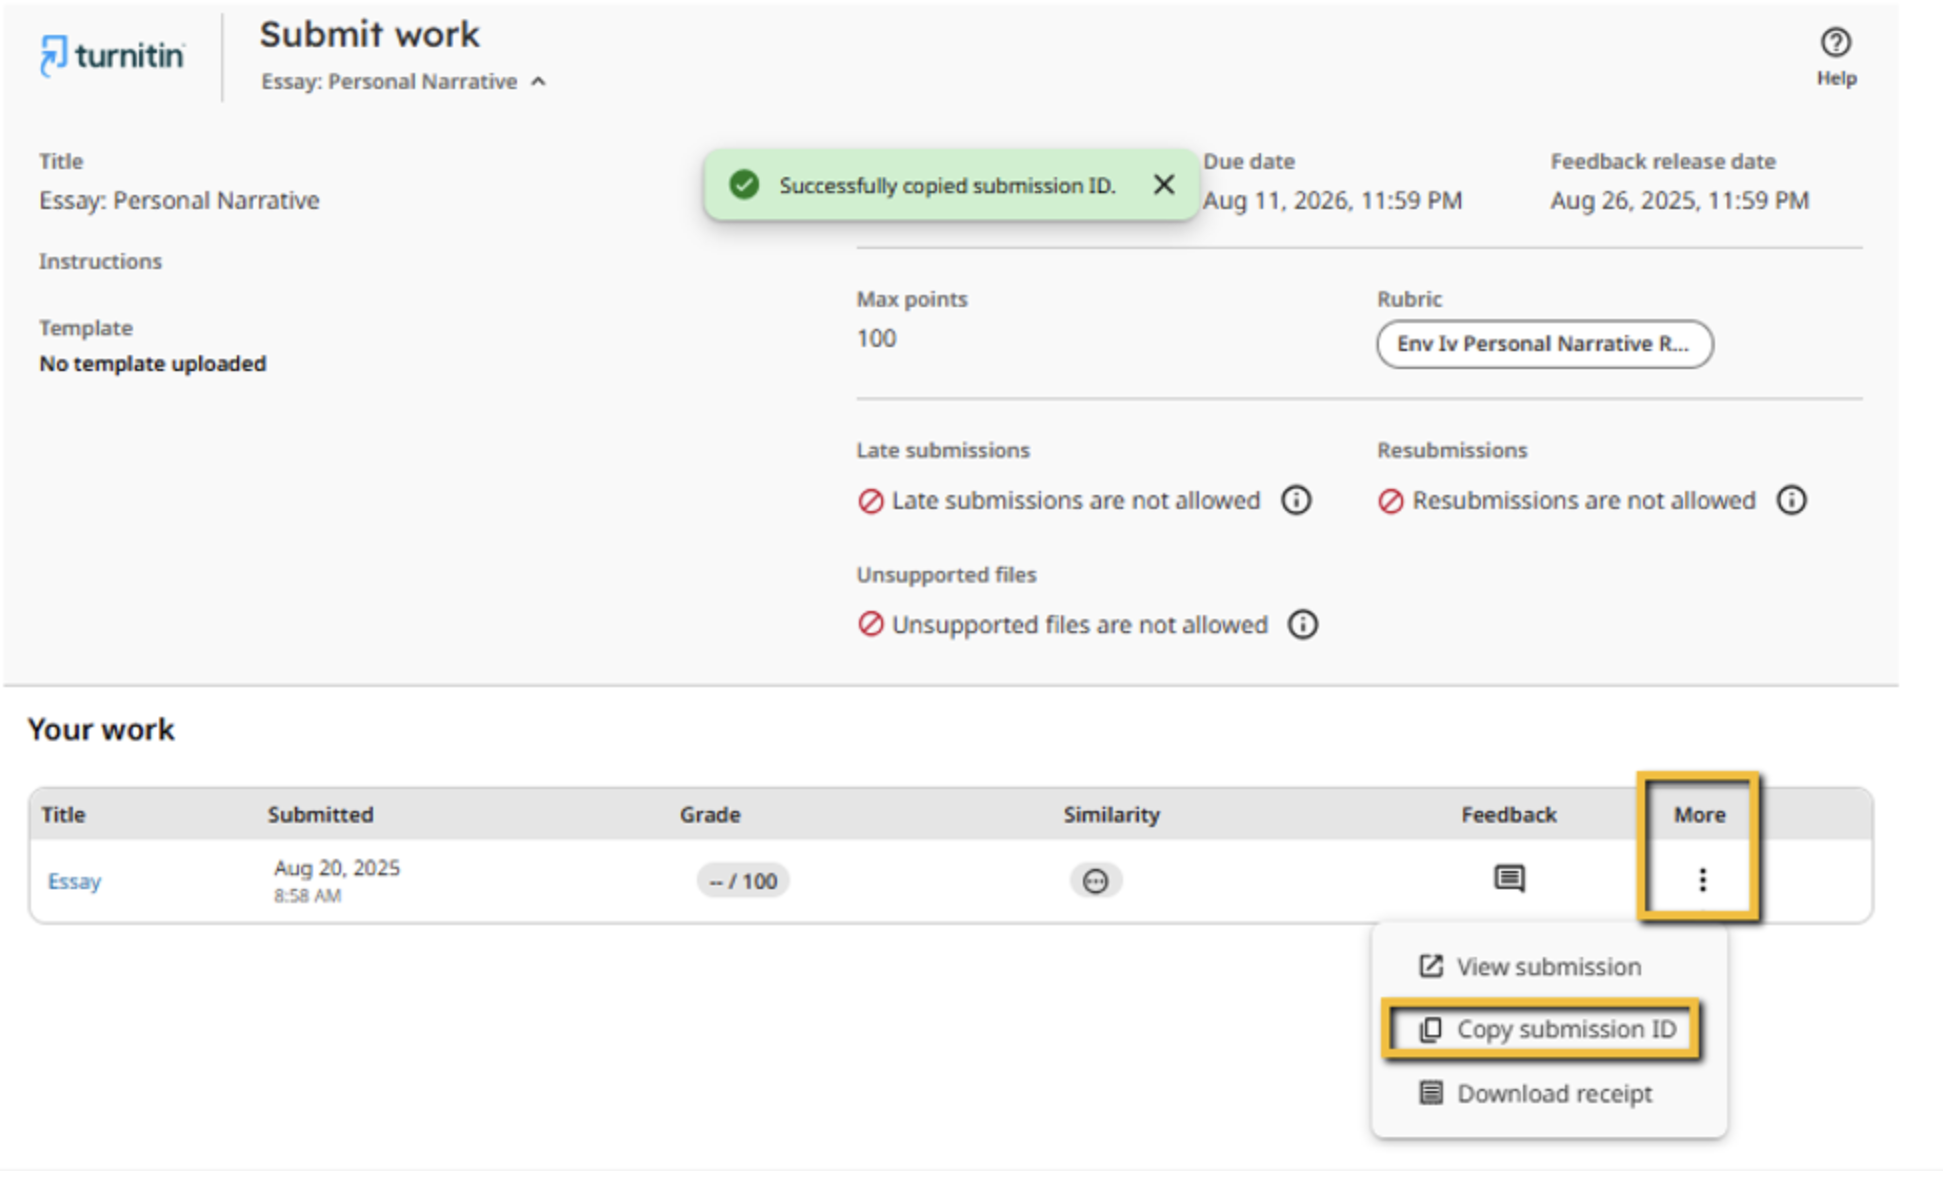Click the Similarity column header

click(1111, 815)
